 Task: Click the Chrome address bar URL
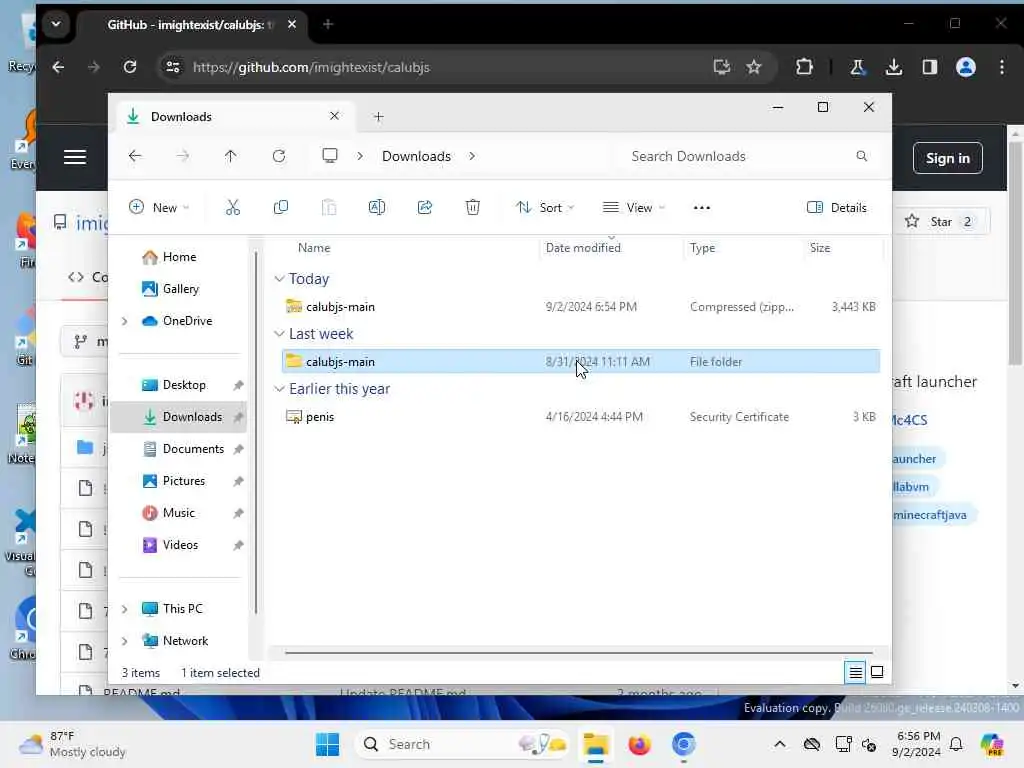tap(311, 67)
